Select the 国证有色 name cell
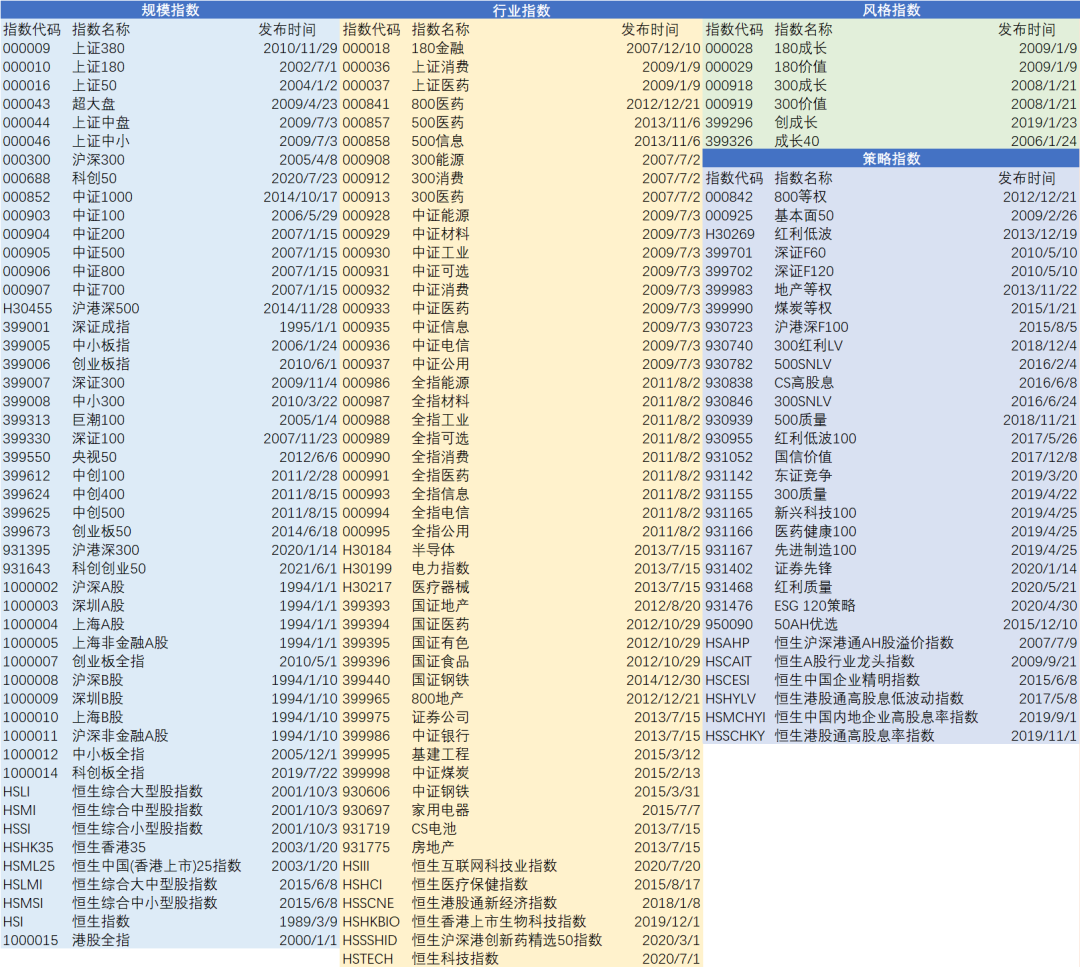The width and height of the screenshot is (1080, 967). coord(440,643)
